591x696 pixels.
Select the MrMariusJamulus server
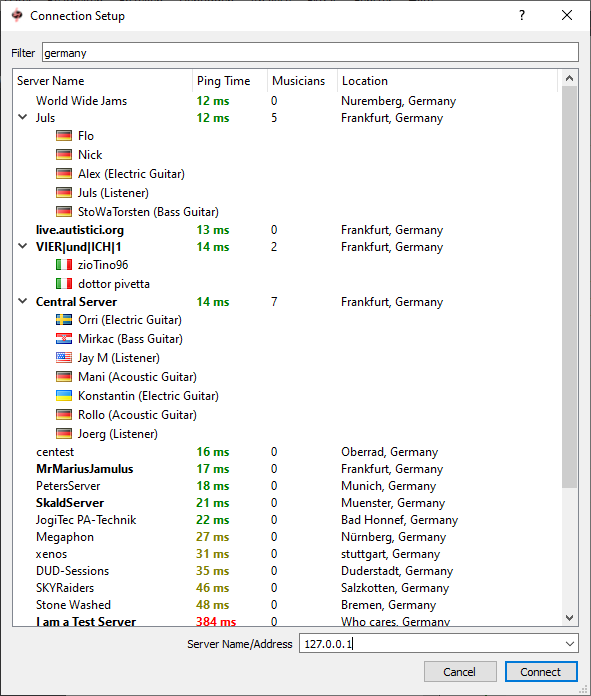pos(285,469)
